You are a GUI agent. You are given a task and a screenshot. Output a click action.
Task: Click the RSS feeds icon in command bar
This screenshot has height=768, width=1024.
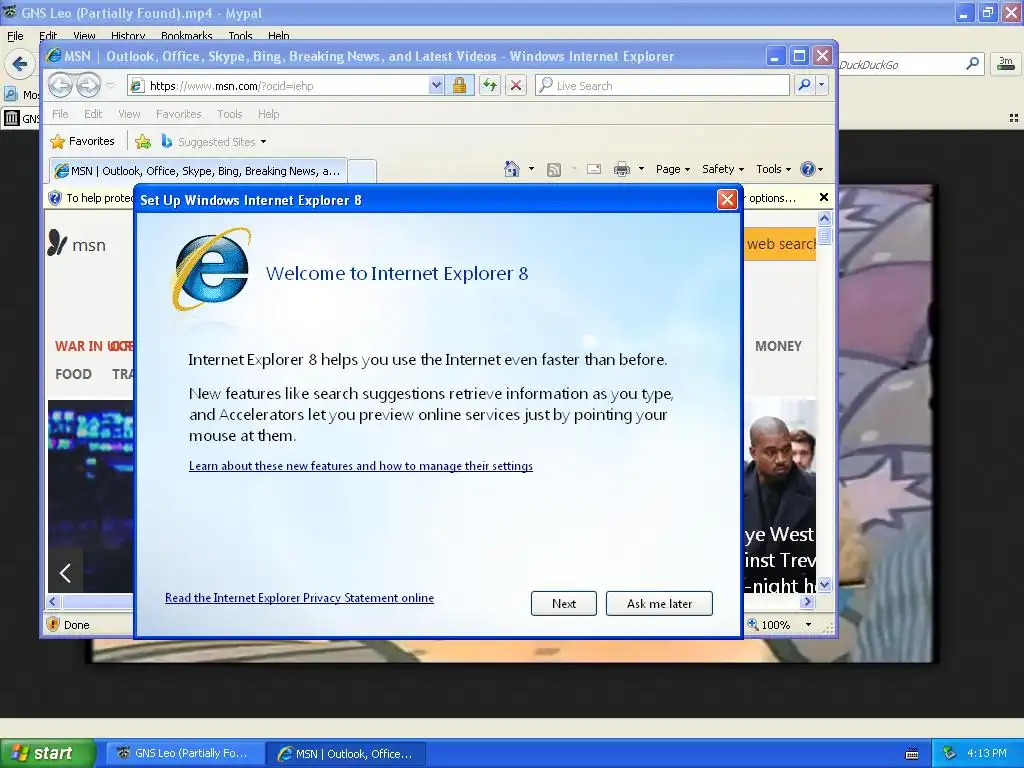(x=554, y=170)
